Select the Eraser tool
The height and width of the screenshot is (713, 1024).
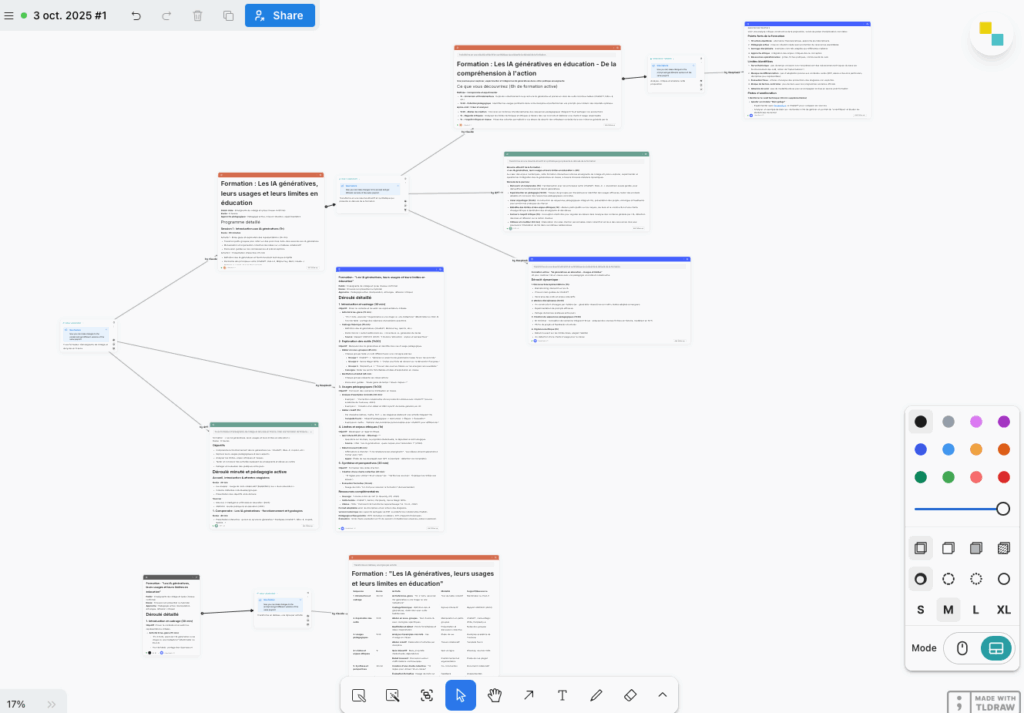630,695
